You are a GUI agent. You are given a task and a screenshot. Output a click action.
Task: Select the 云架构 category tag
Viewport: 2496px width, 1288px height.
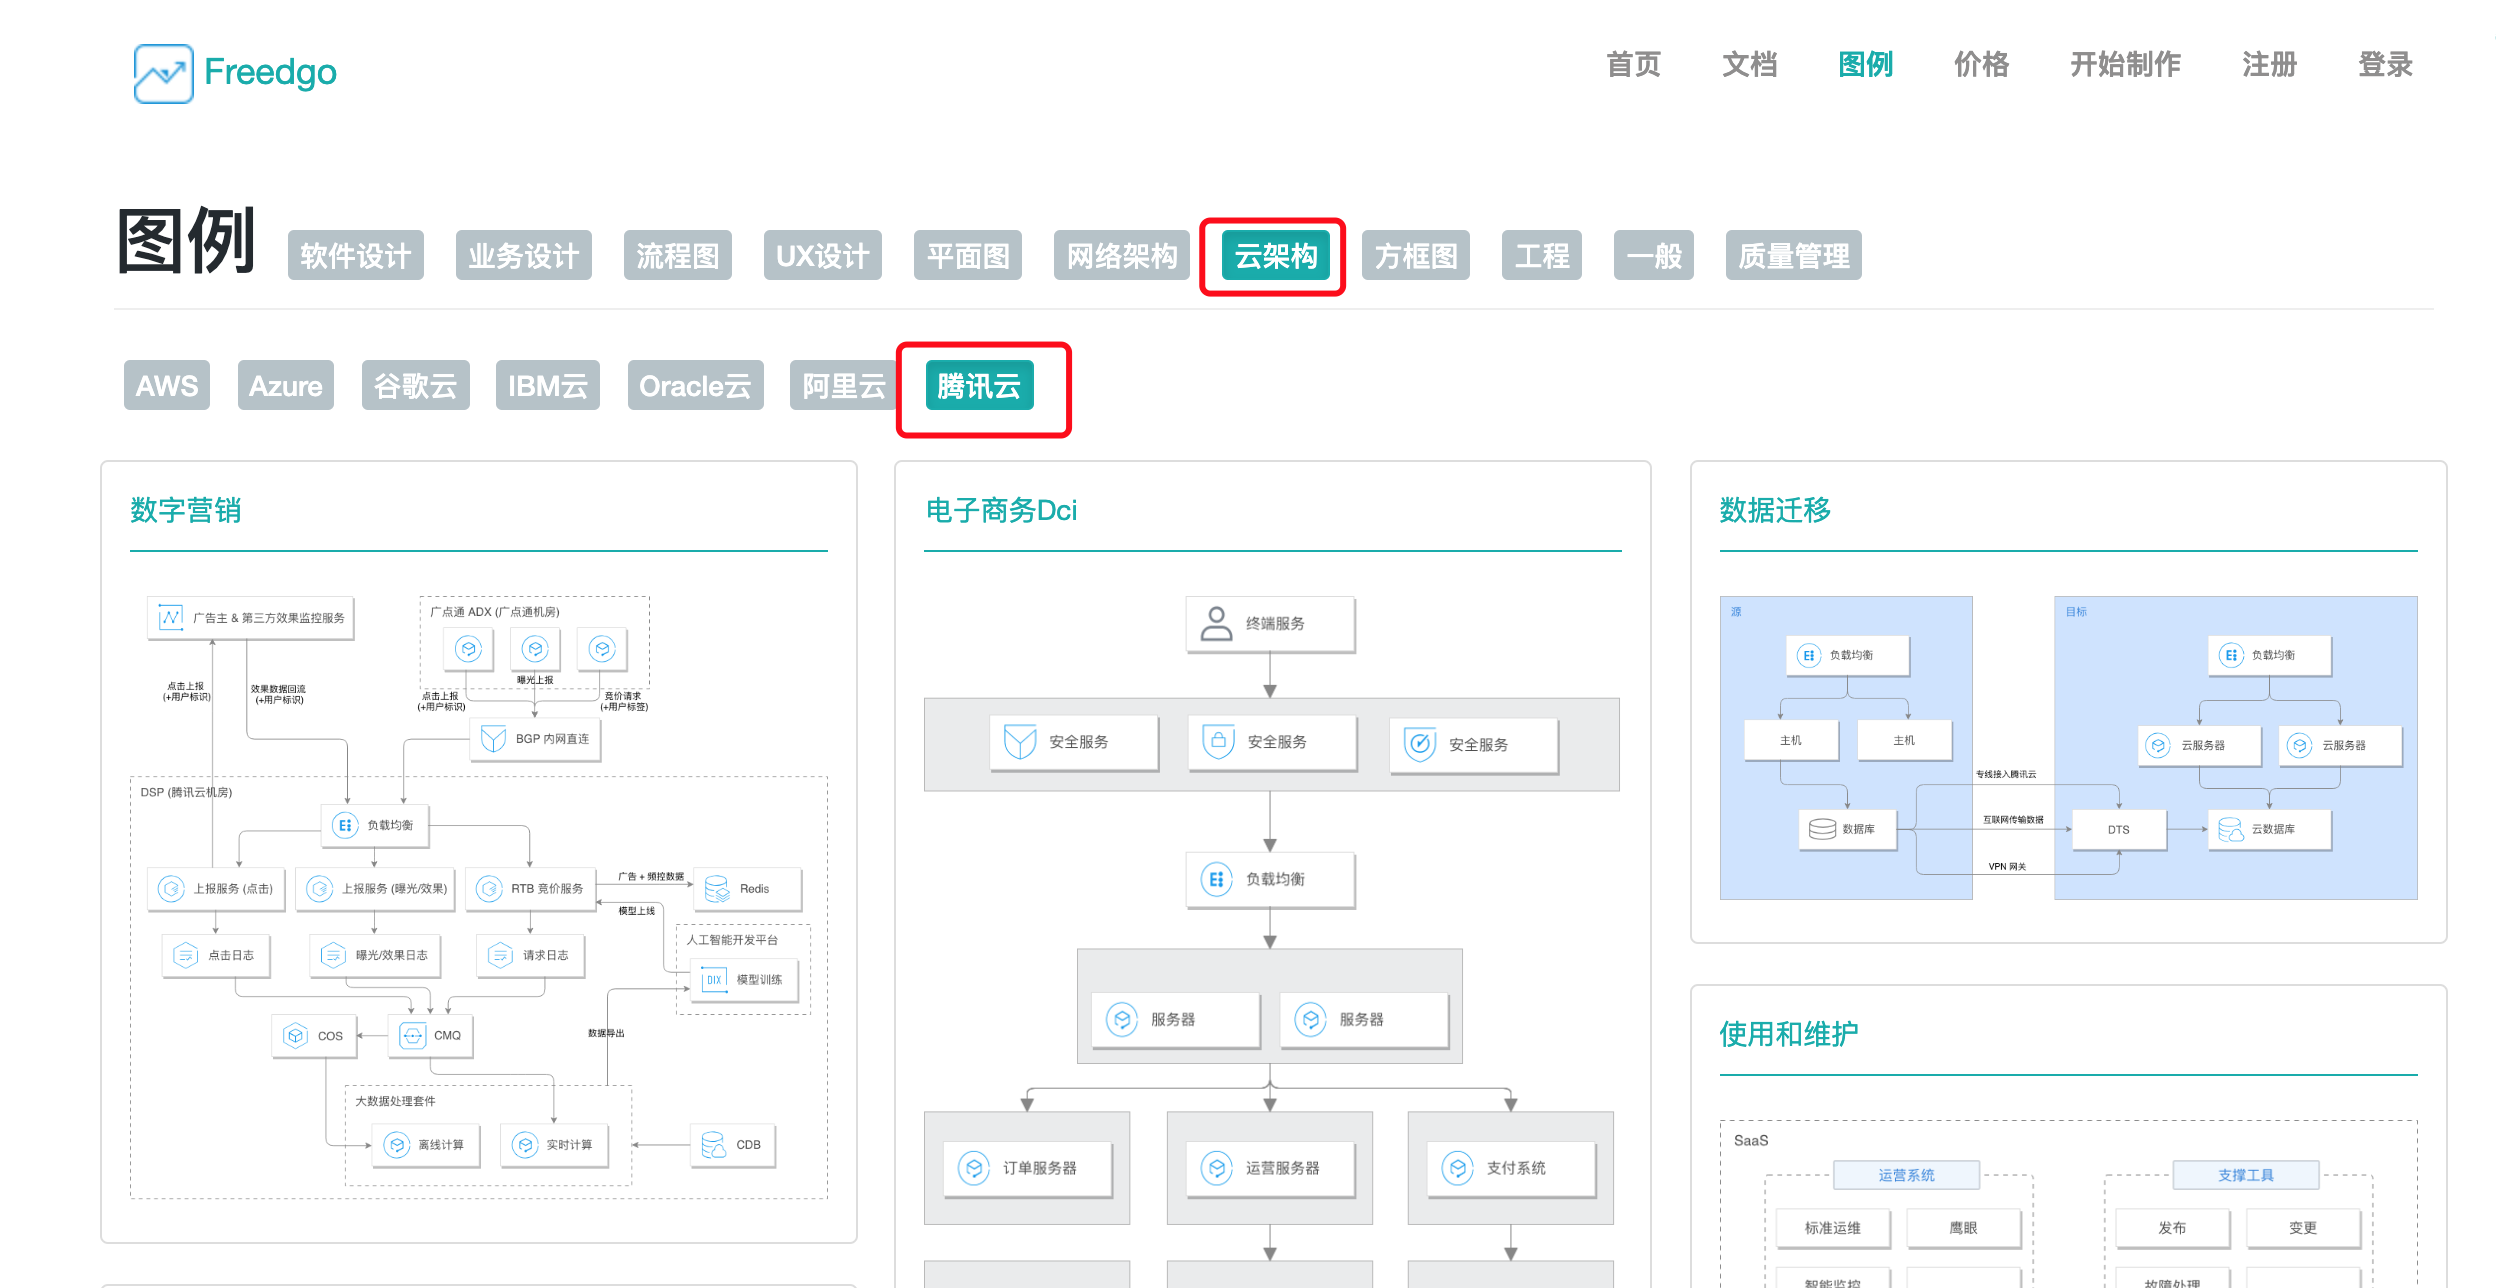(x=1276, y=256)
